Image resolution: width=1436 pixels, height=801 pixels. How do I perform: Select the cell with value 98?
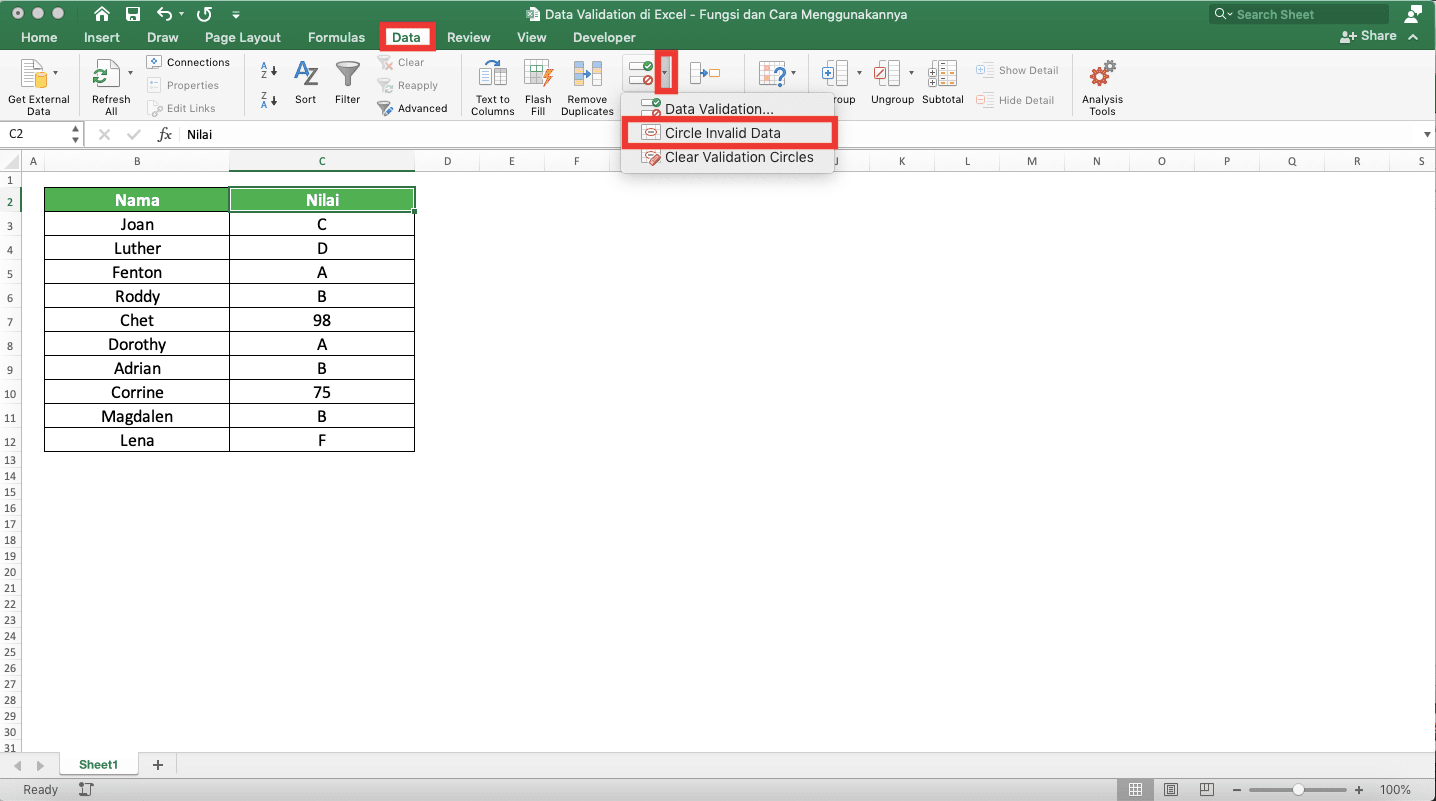point(322,320)
